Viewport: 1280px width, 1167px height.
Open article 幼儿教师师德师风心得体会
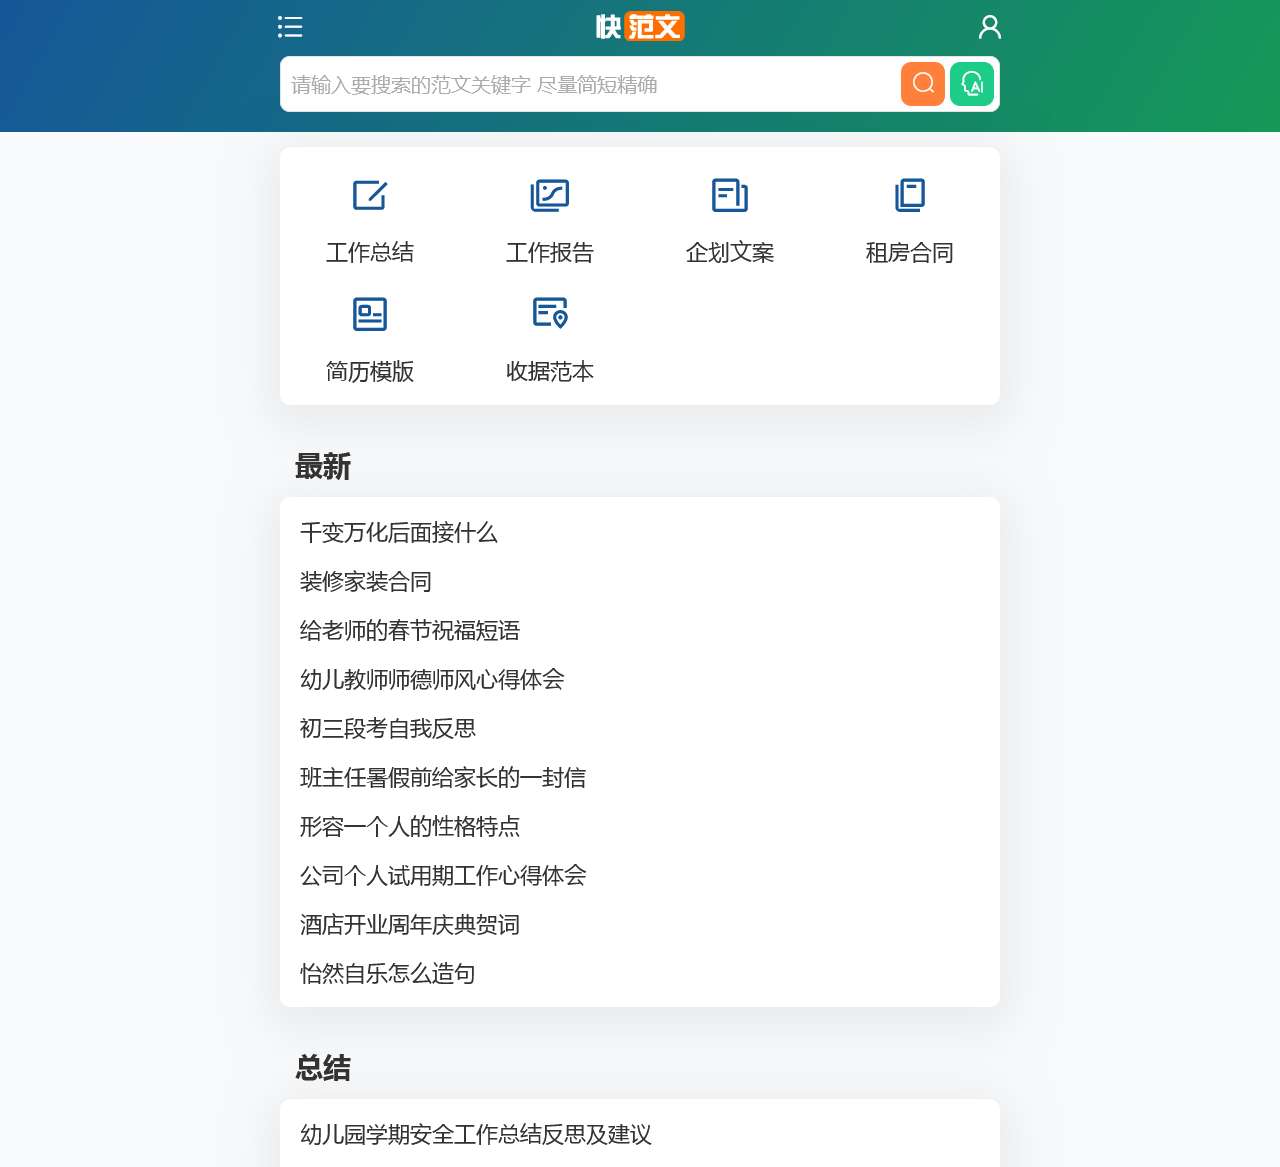(x=432, y=680)
